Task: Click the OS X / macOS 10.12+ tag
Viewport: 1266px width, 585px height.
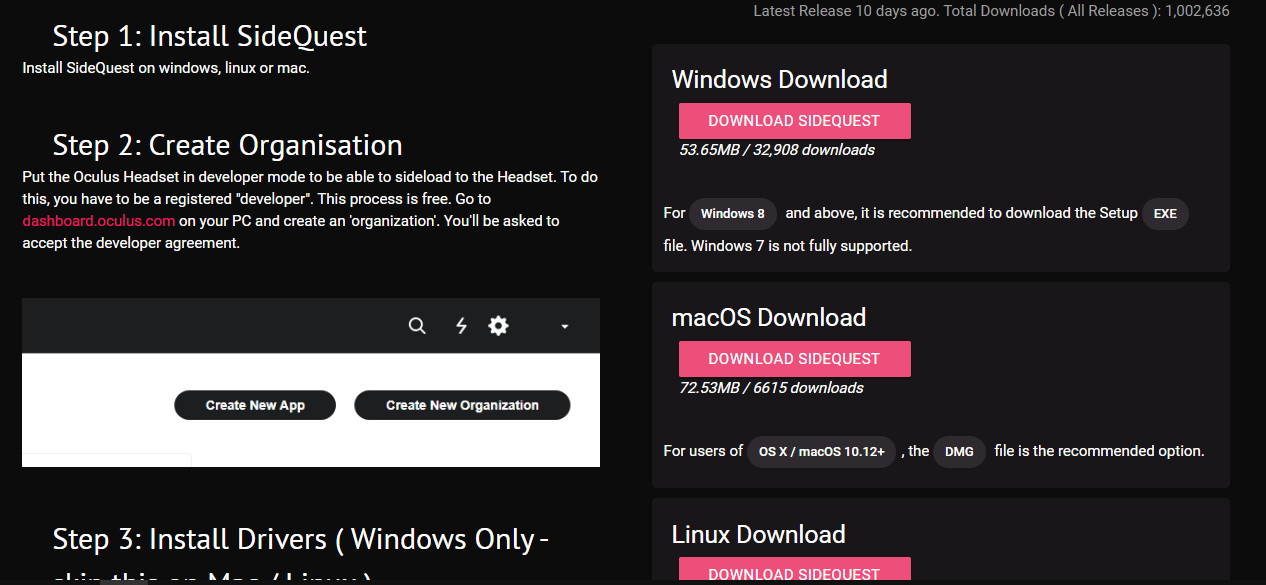Action: click(x=821, y=452)
